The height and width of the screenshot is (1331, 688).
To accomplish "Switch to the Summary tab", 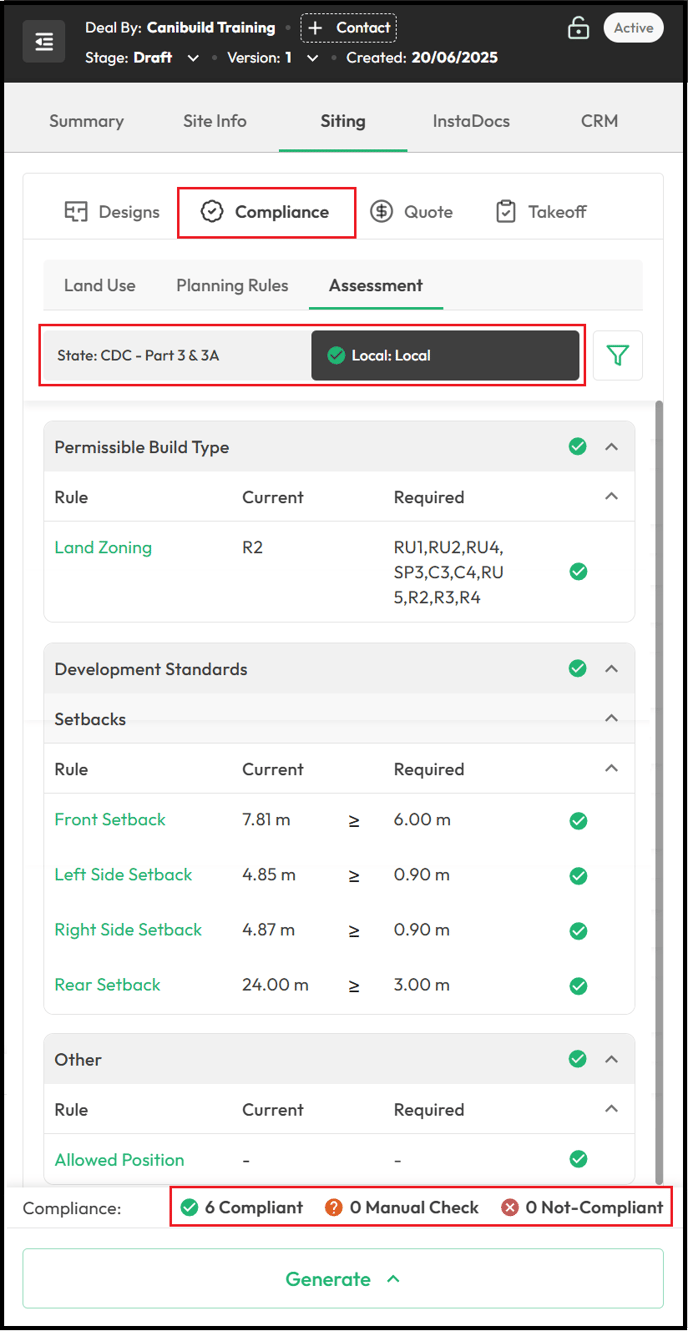I will (87, 121).
